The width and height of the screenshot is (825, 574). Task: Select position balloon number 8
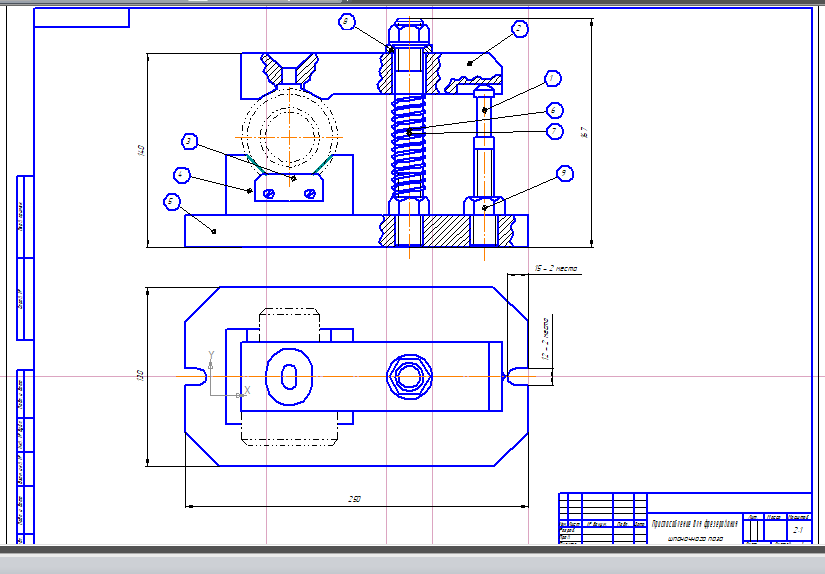pos(346,20)
